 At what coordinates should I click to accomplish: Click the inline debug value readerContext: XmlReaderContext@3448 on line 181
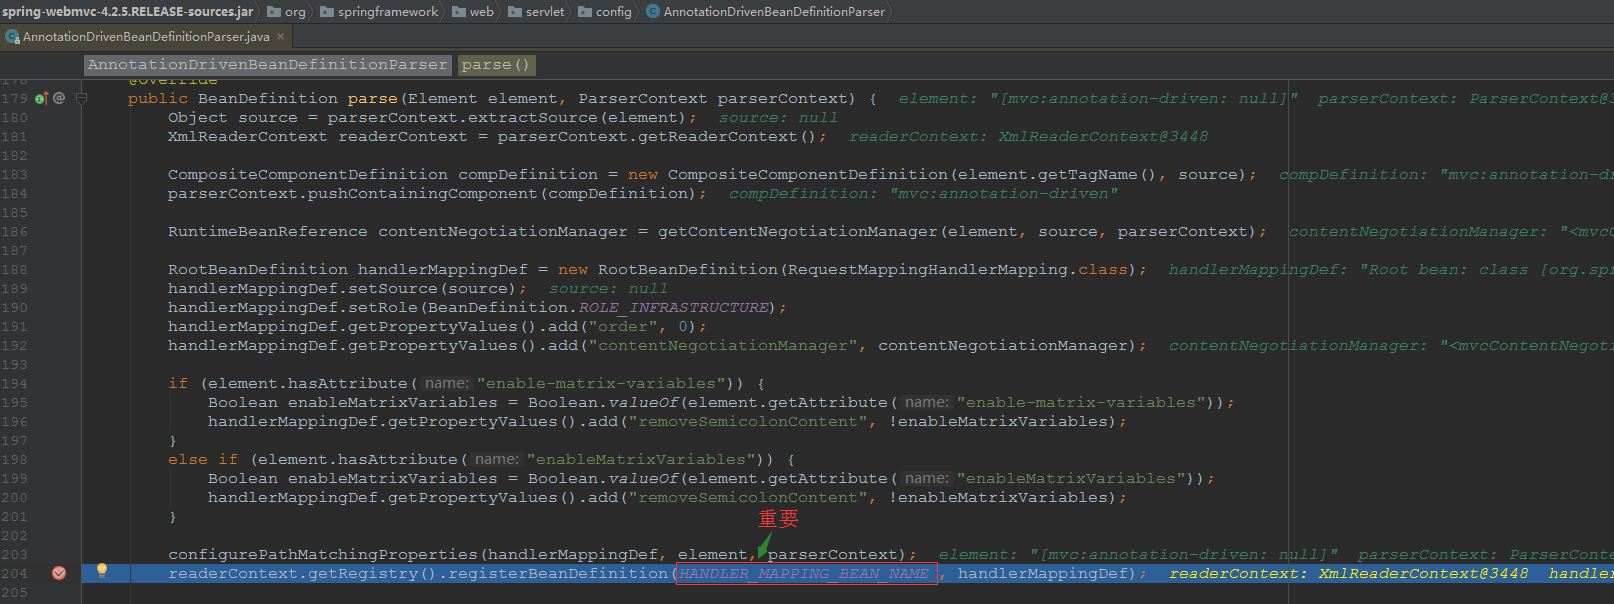pos(1029,137)
